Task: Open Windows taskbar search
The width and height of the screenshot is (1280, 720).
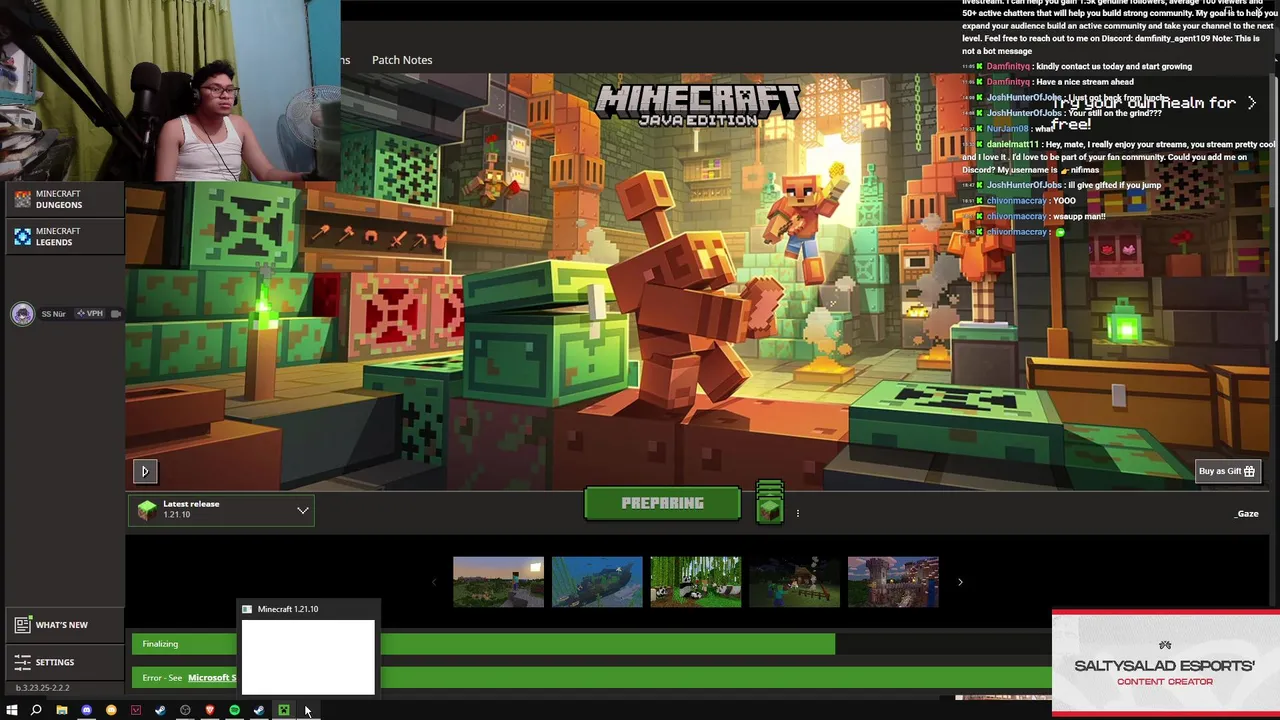Action: [36, 710]
